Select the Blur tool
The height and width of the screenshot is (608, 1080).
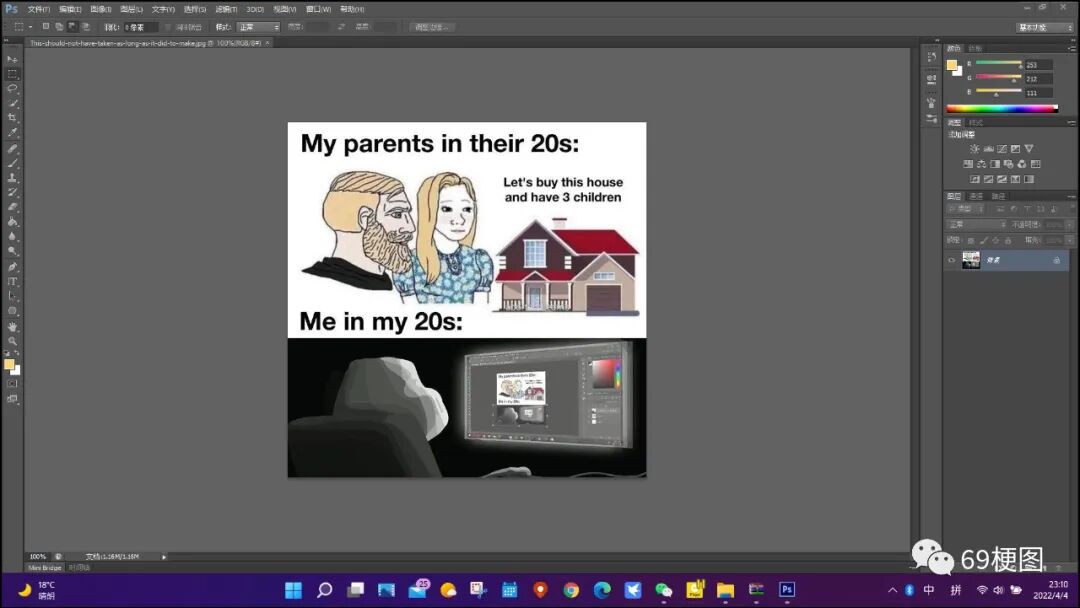[x=12, y=236]
